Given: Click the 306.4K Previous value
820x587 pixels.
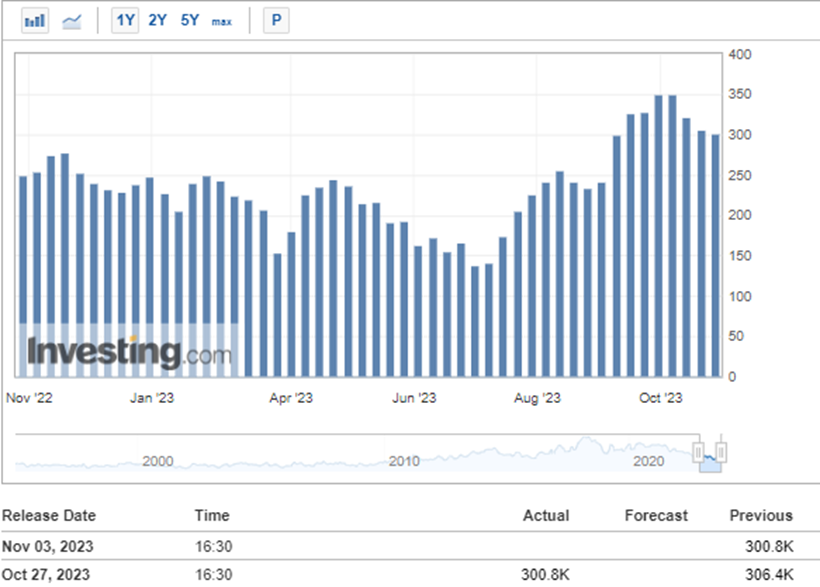Looking at the screenshot, I should click(769, 574).
